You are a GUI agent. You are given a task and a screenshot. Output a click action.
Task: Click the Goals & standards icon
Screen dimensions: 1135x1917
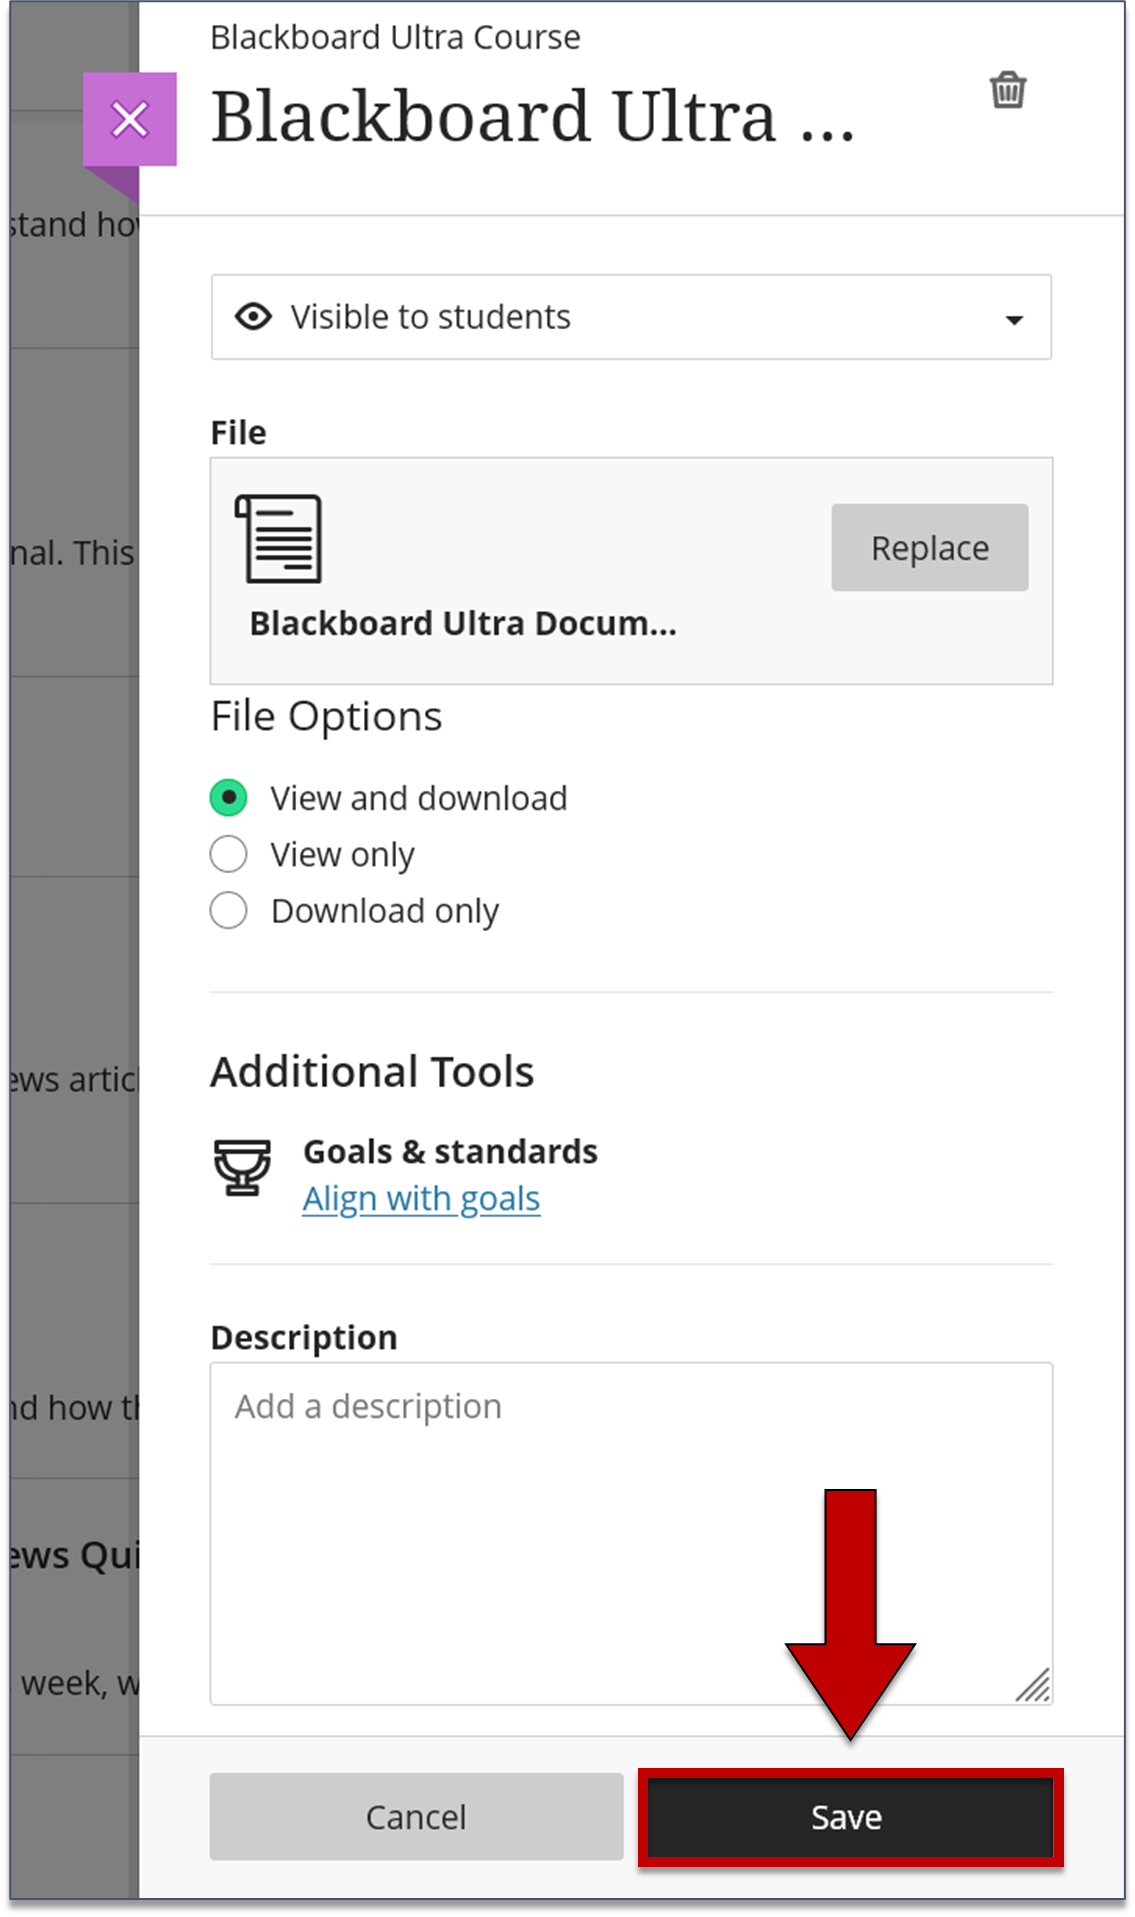pyautogui.click(x=242, y=1168)
